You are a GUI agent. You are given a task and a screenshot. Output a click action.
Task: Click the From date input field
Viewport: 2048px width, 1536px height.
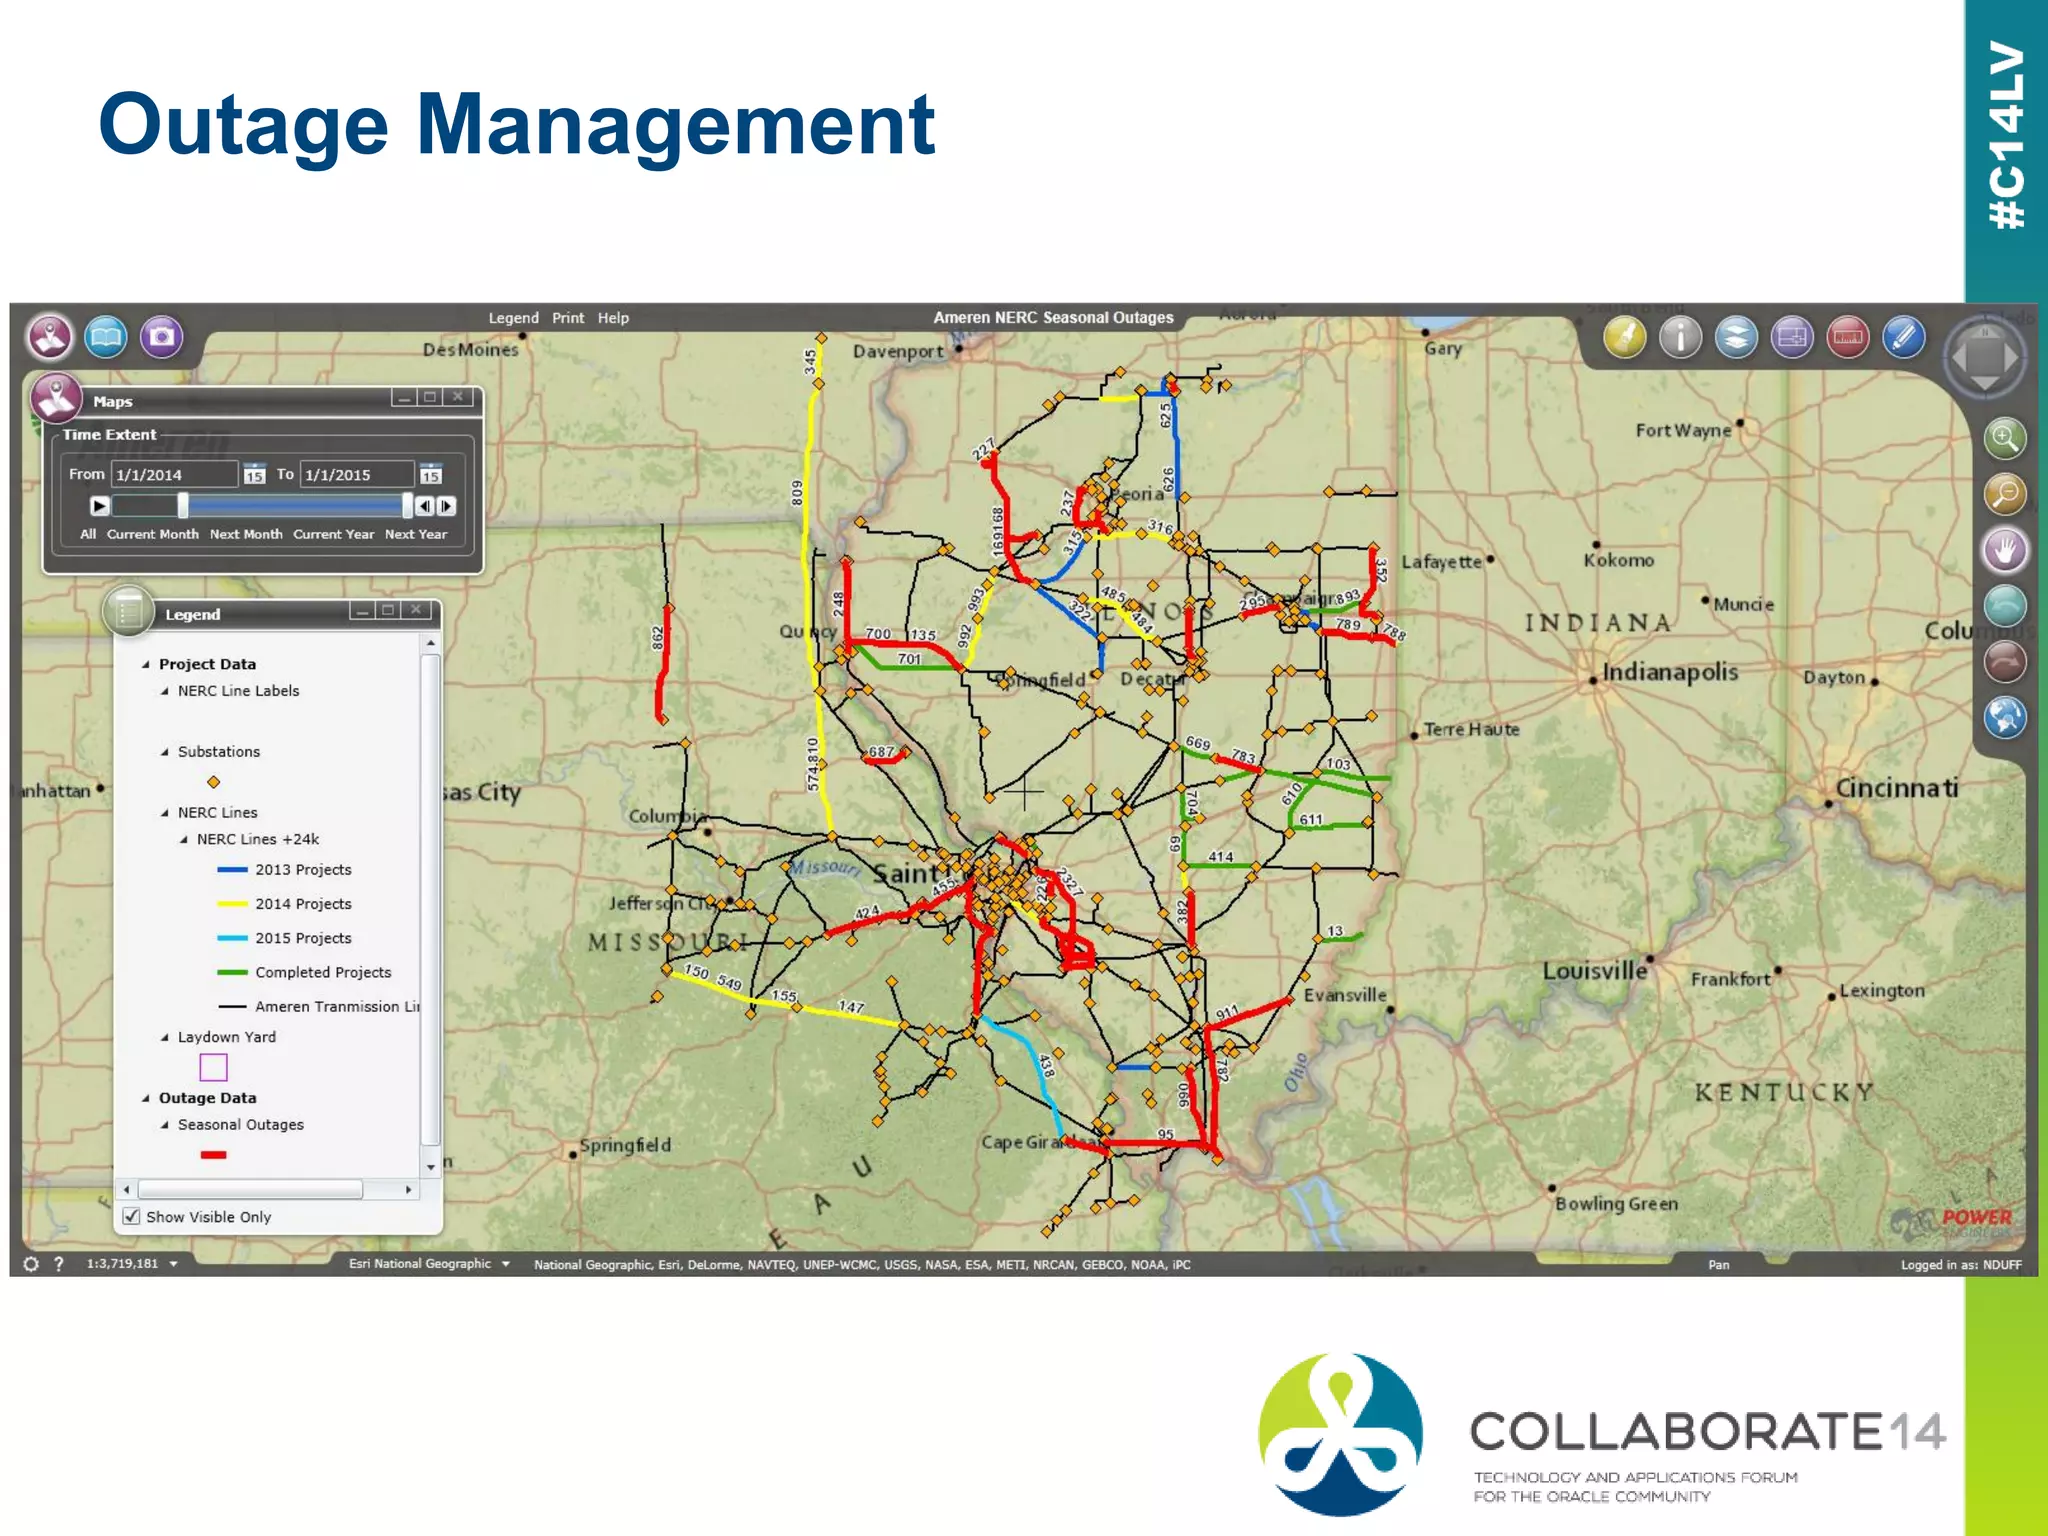point(174,474)
